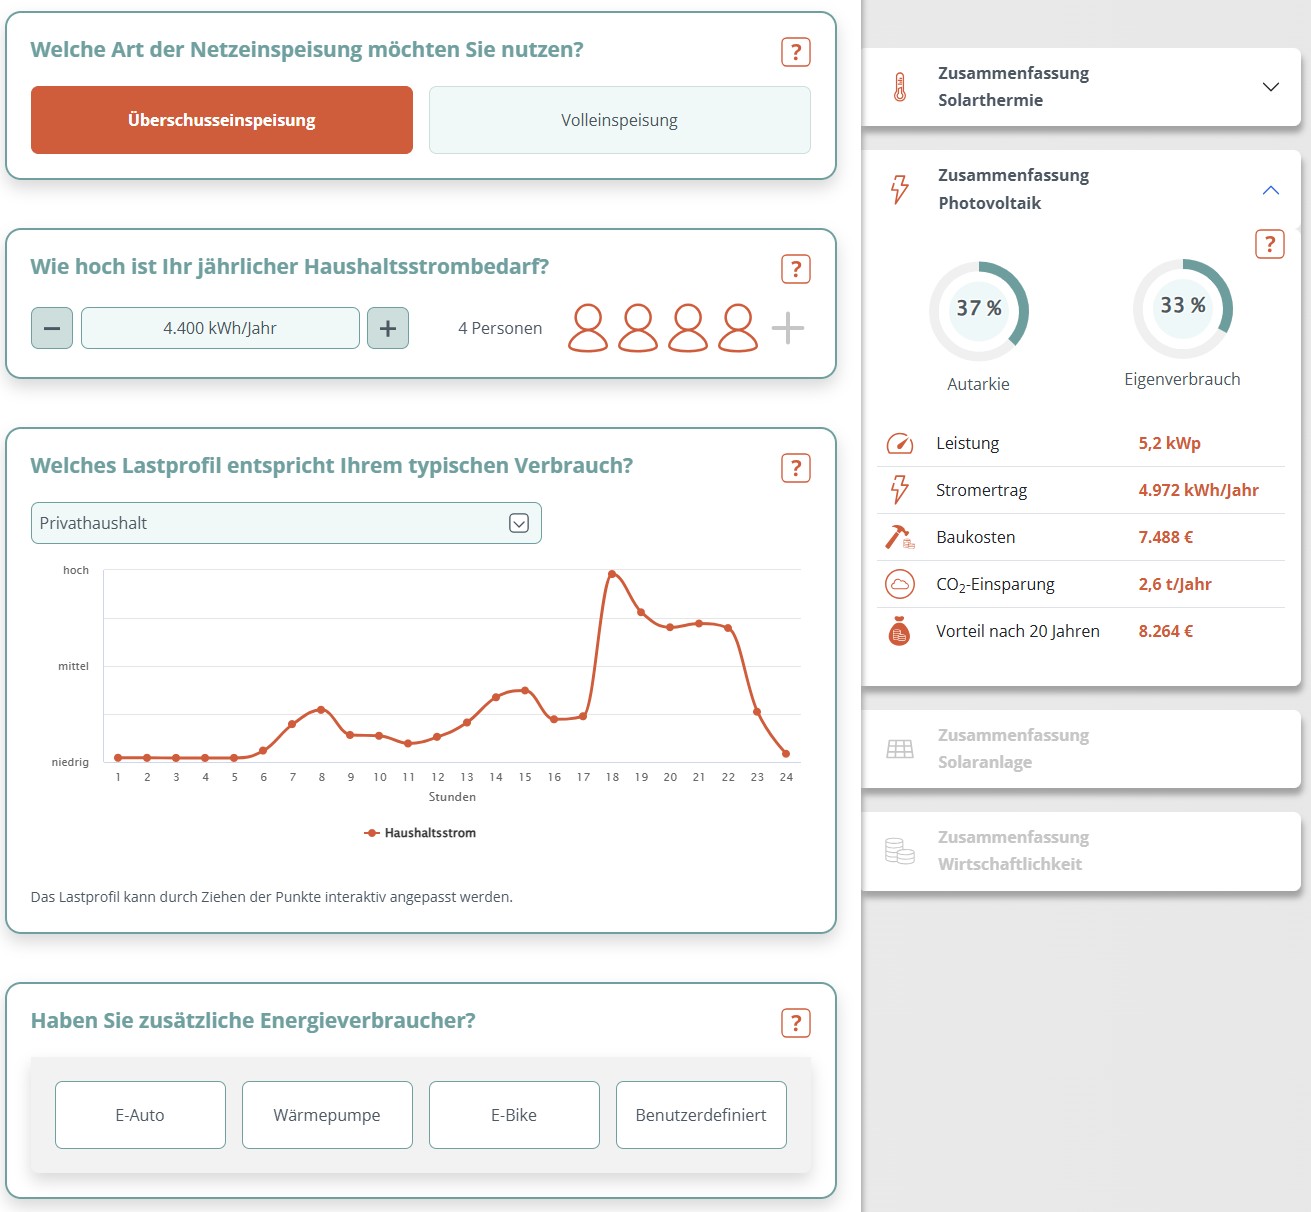The height and width of the screenshot is (1212, 1311).
Task: Toggle Haushaltsstrom legend entry in chart
Action: [420, 833]
